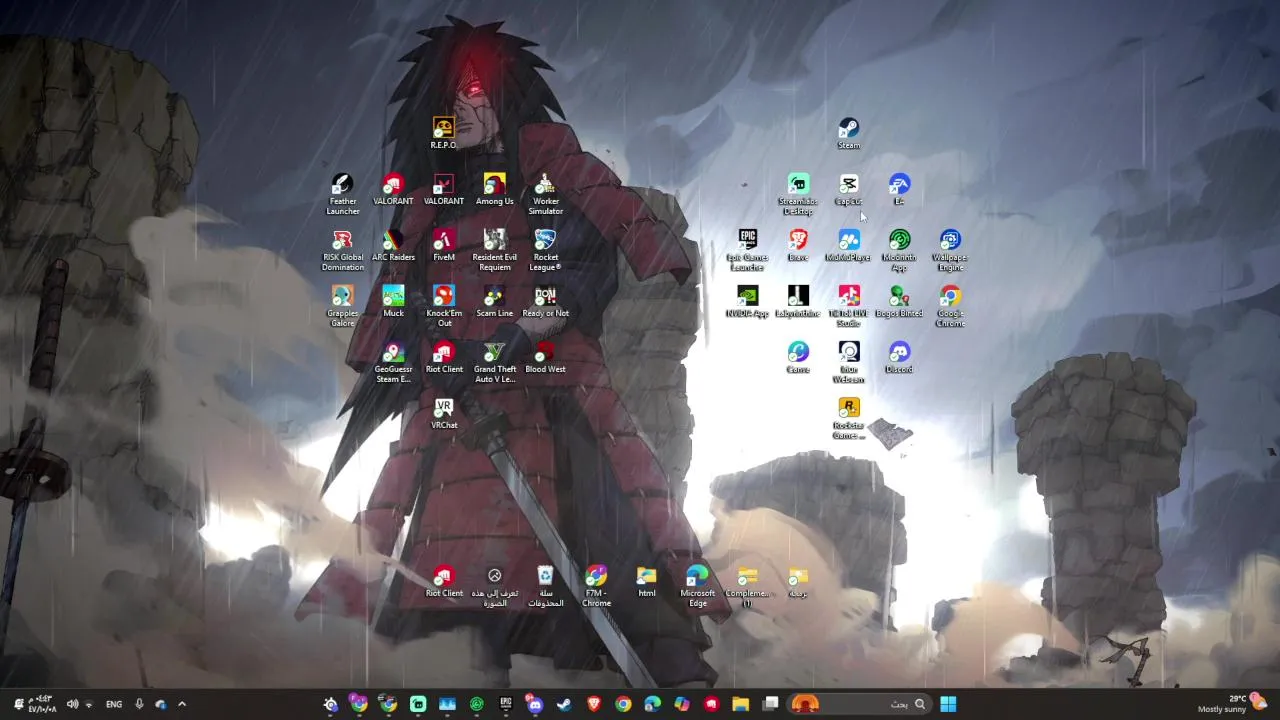Image resolution: width=1280 pixels, height=720 pixels.
Task: Open Microsoft Edge from the taskbar
Action: click(x=652, y=704)
